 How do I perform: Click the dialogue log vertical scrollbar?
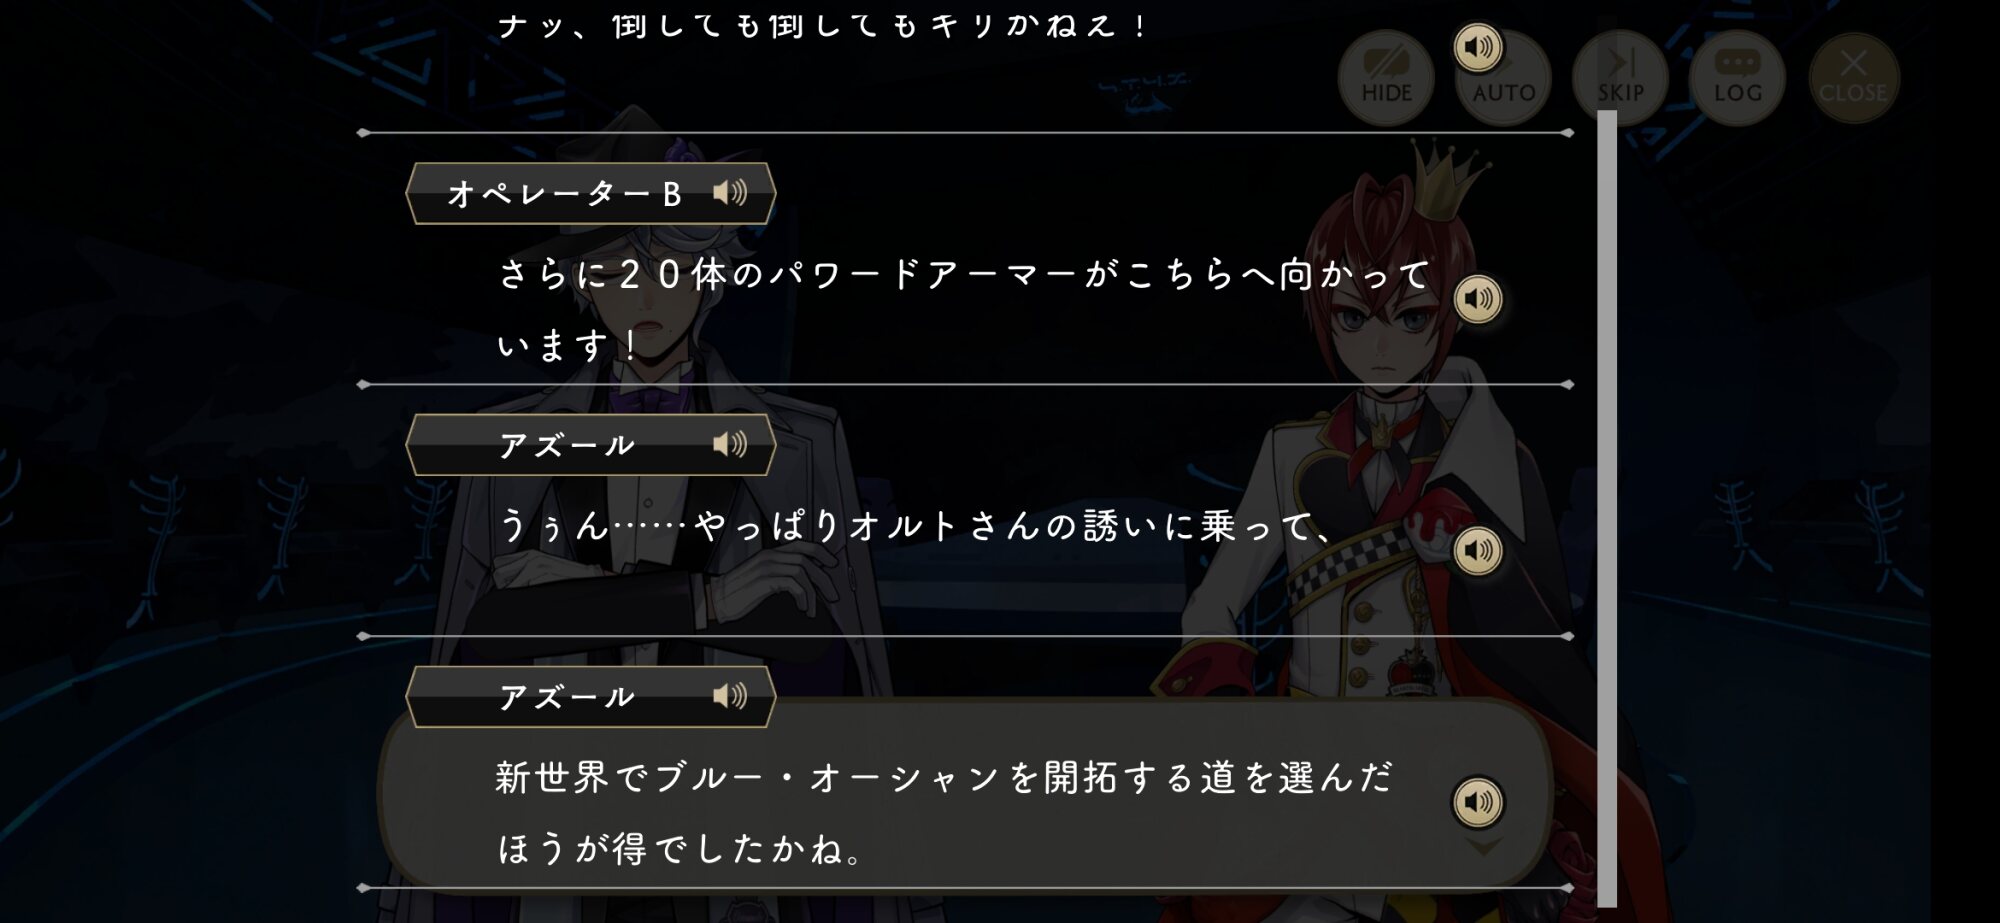click(x=1607, y=508)
